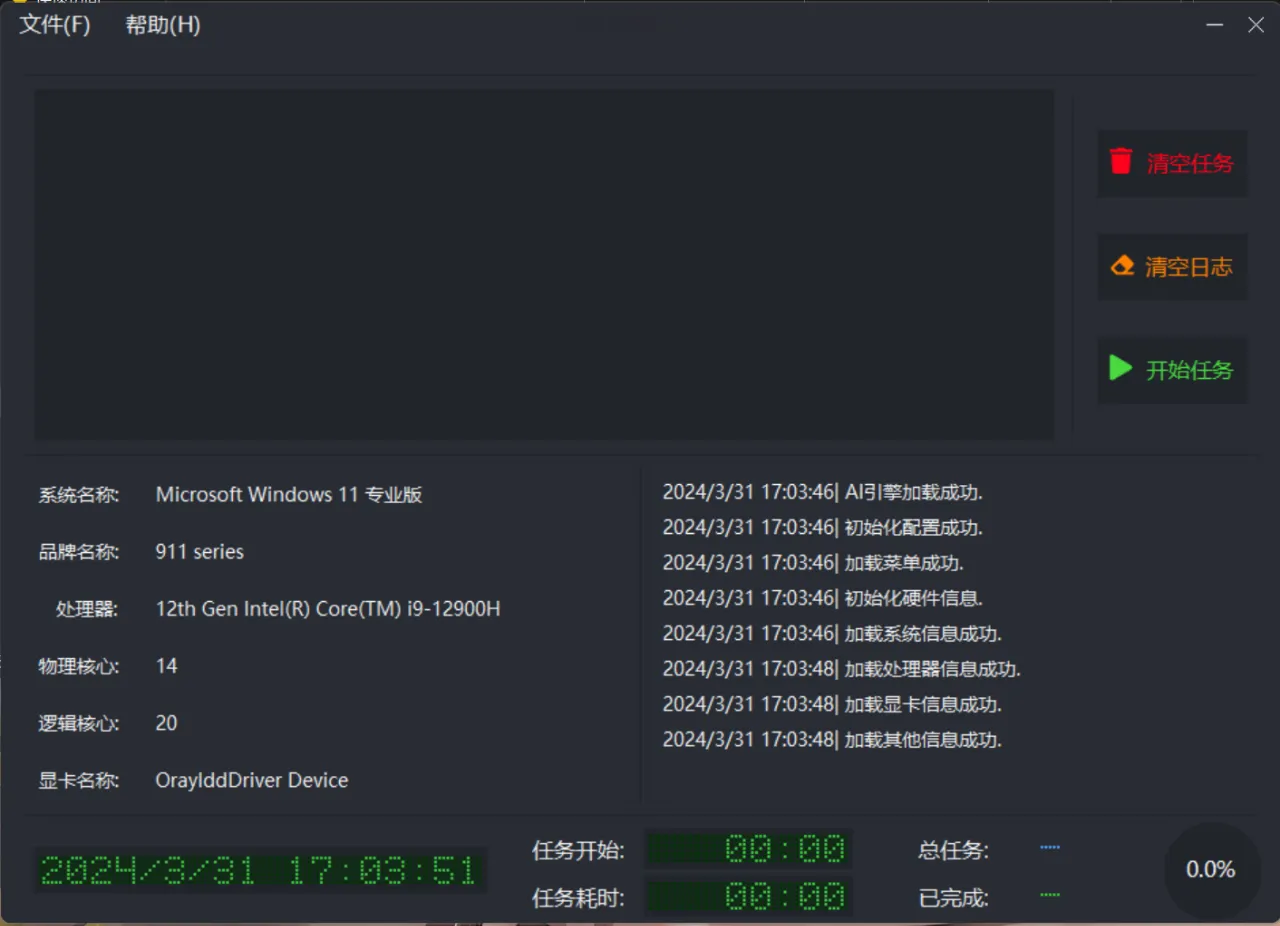Click the 处理器 label
The width and height of the screenshot is (1280, 926).
point(87,609)
